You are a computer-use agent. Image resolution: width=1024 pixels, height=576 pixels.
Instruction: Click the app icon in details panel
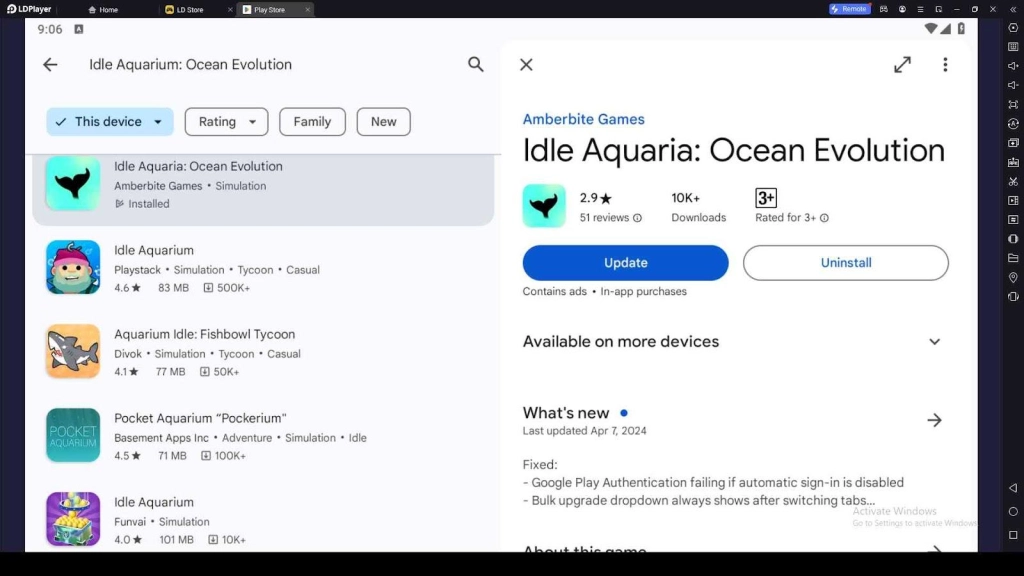[544, 206]
